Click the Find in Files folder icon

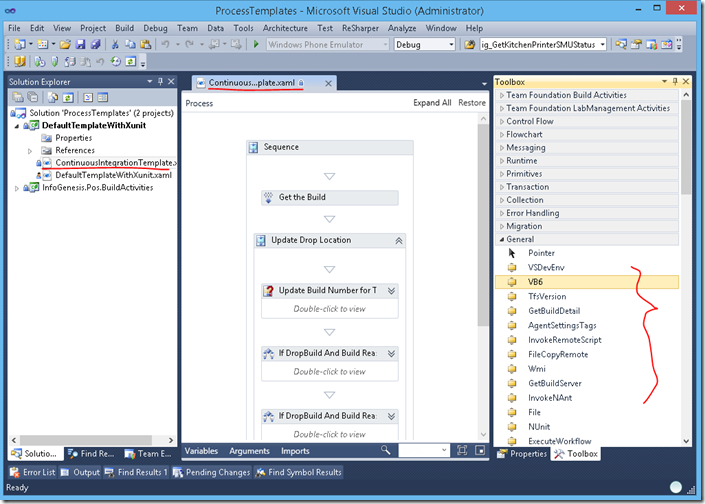coord(469,44)
